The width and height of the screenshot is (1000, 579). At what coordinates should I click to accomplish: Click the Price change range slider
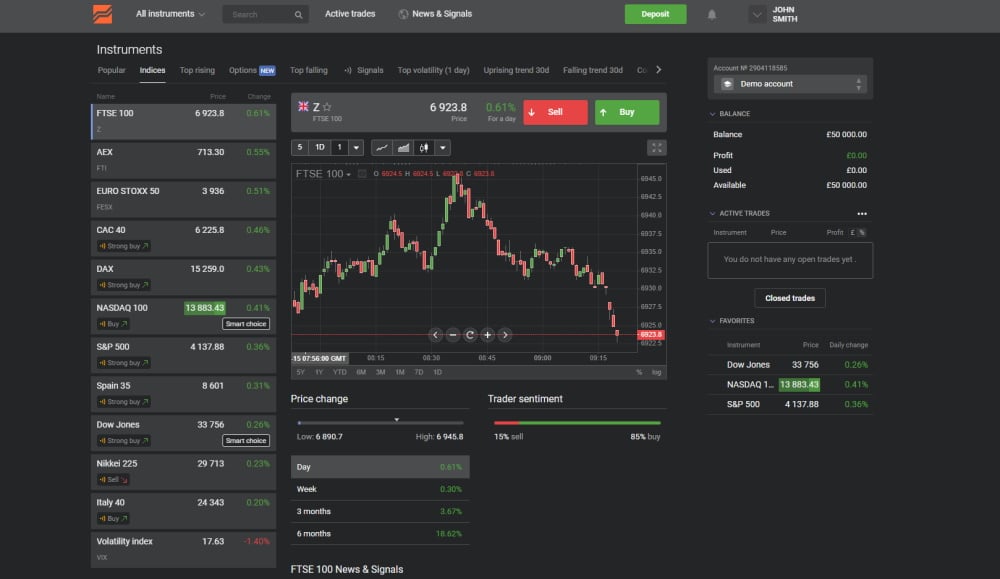[x=380, y=422]
